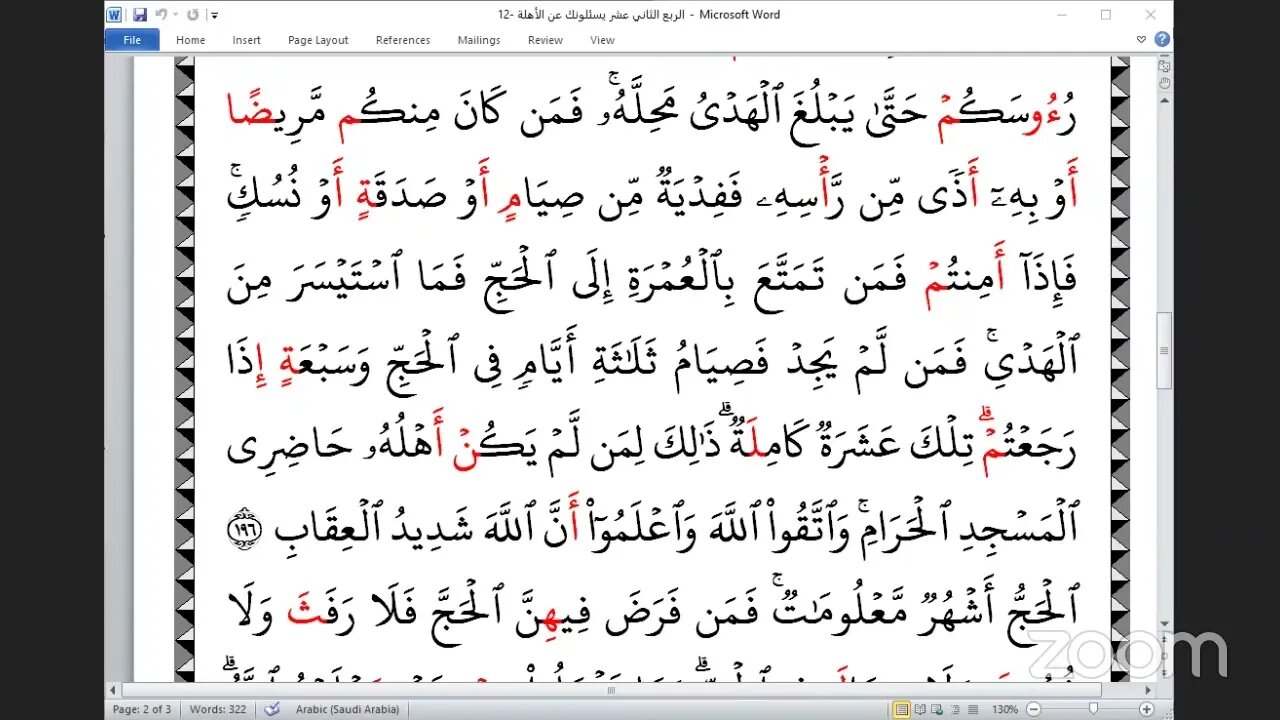Switch to Draft view in status bar
This screenshot has height=720, width=1280.
pyautogui.click(x=973, y=709)
